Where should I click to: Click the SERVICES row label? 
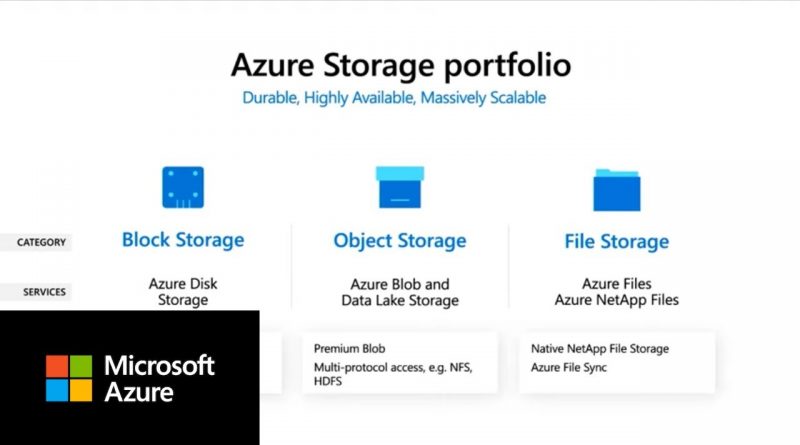point(44,292)
